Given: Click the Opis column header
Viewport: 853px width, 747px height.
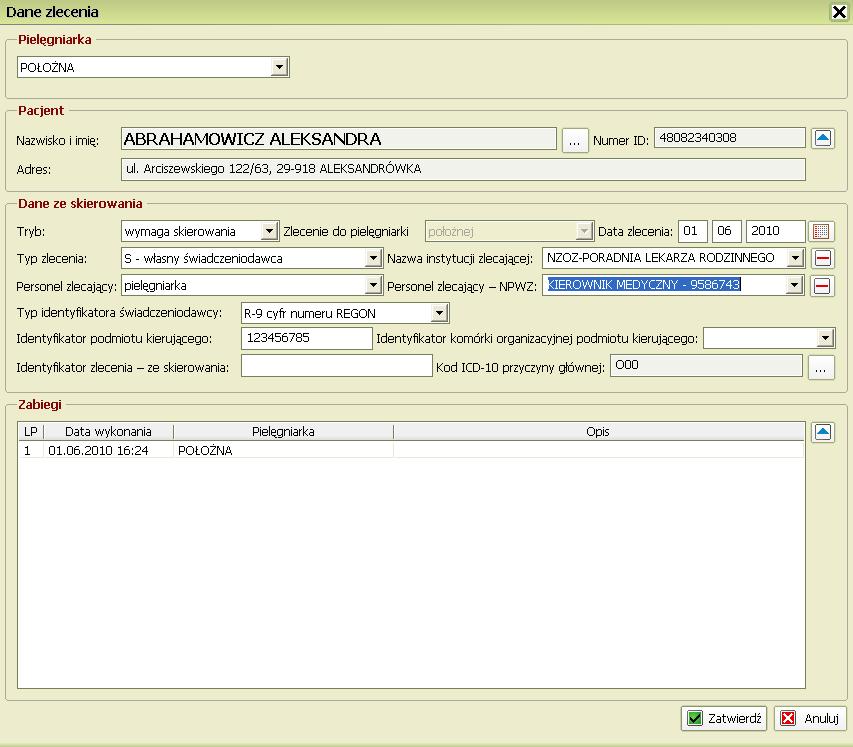Looking at the screenshot, I should (598, 431).
